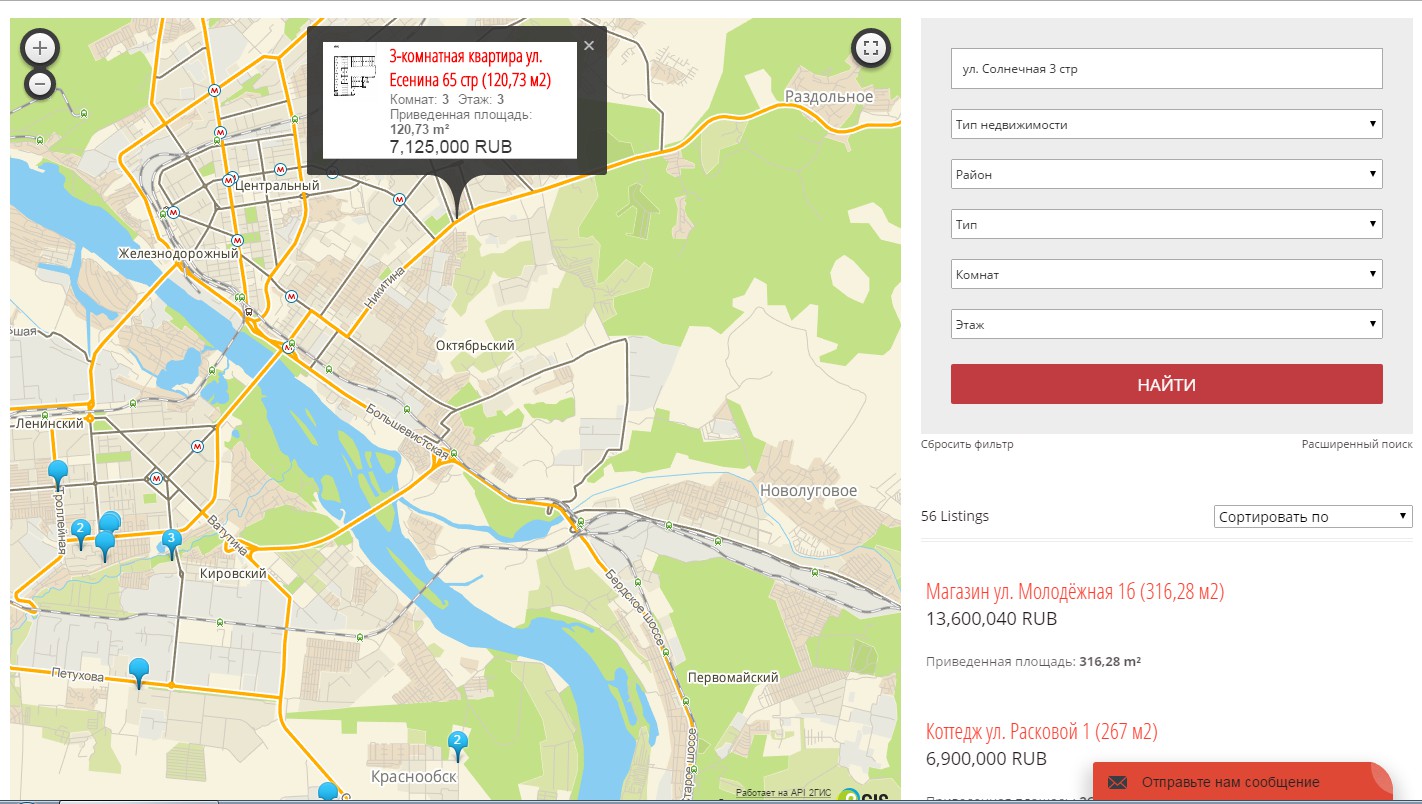Zoom out of the map with minus button
Screen dimensions: 1422x804
[x=40, y=84]
